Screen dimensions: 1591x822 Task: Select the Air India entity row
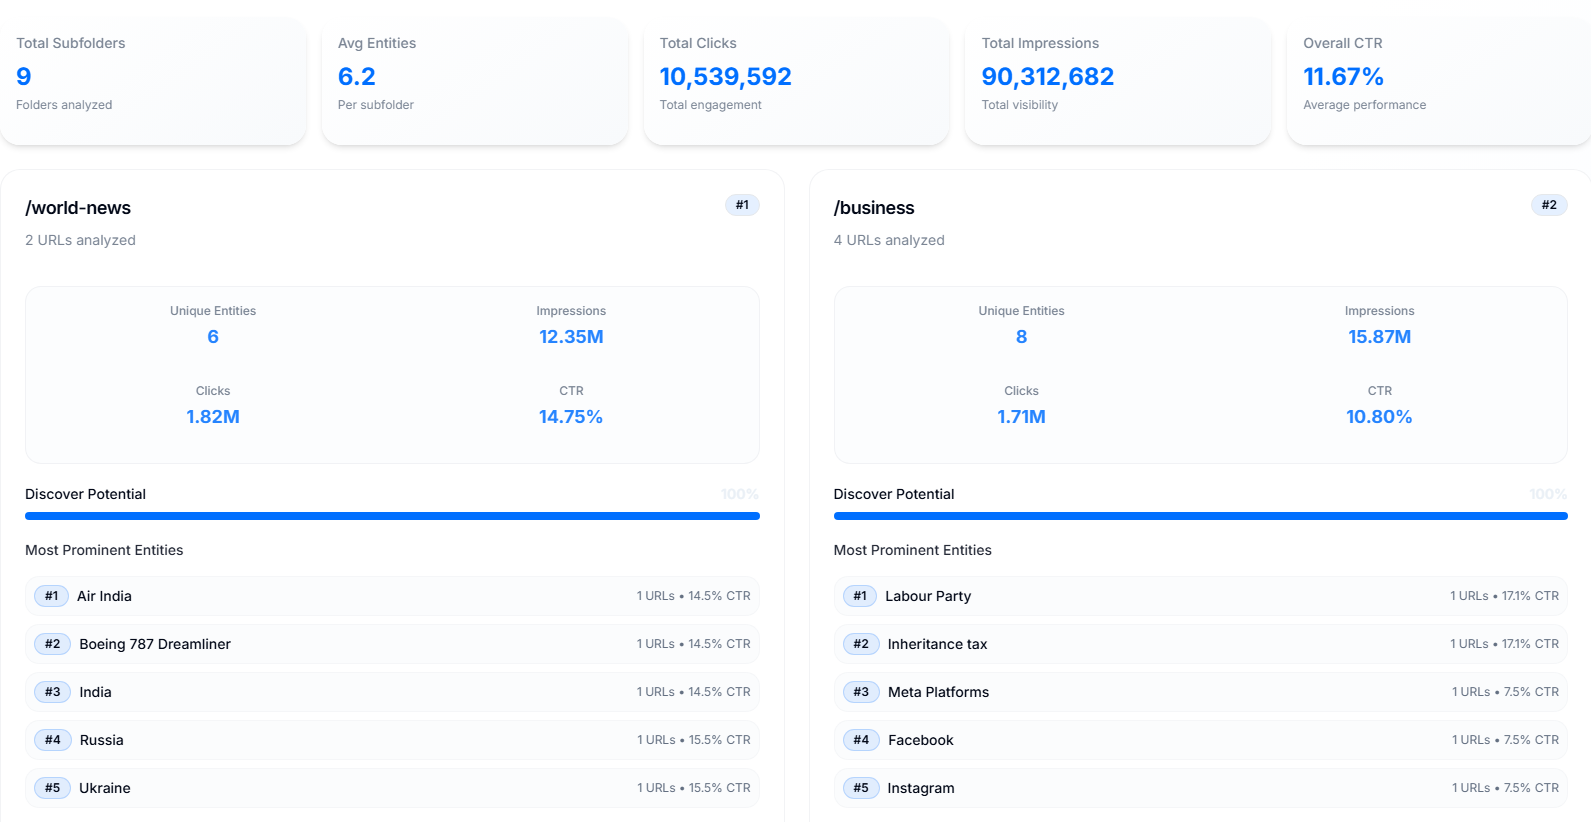pos(392,596)
